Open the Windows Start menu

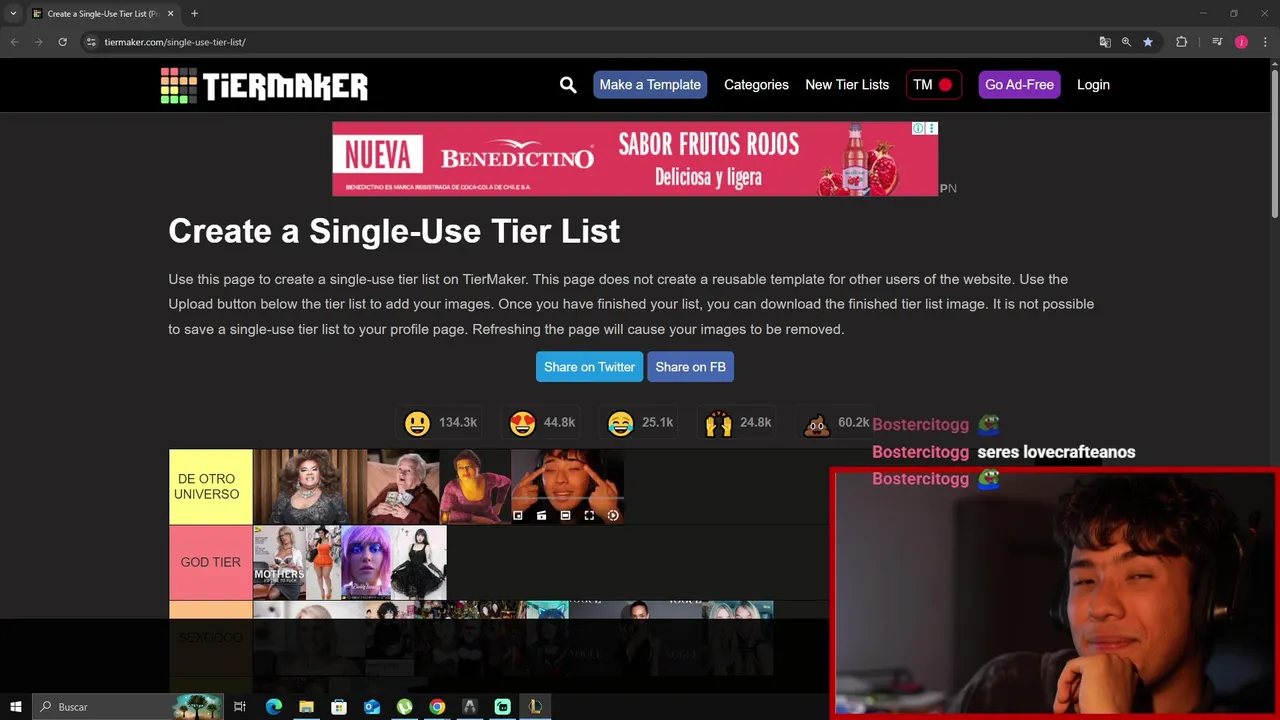pyautogui.click(x=16, y=707)
